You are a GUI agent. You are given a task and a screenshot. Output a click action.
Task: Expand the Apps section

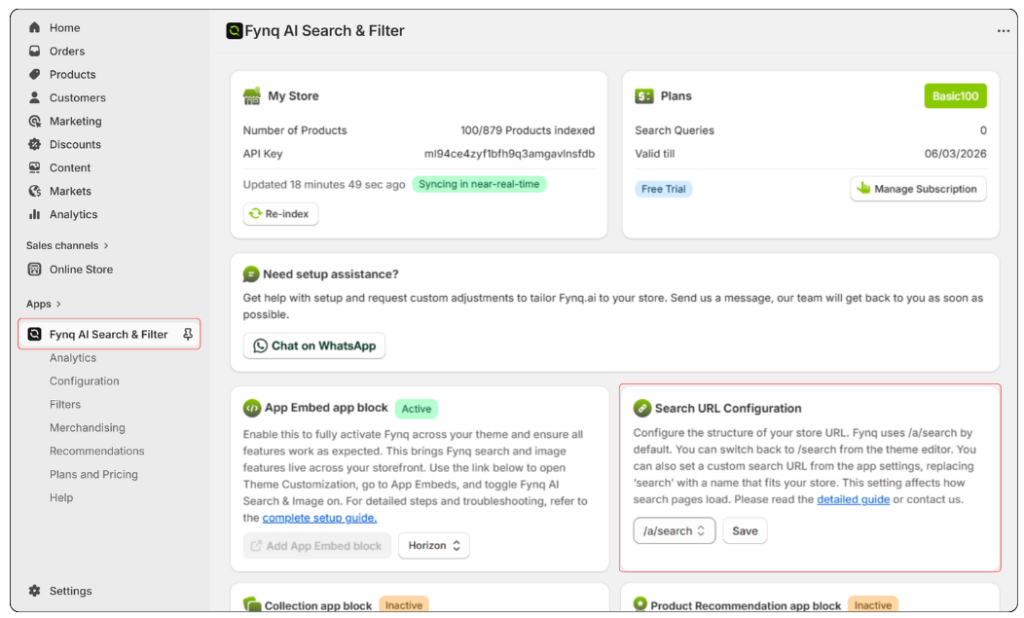pos(43,304)
